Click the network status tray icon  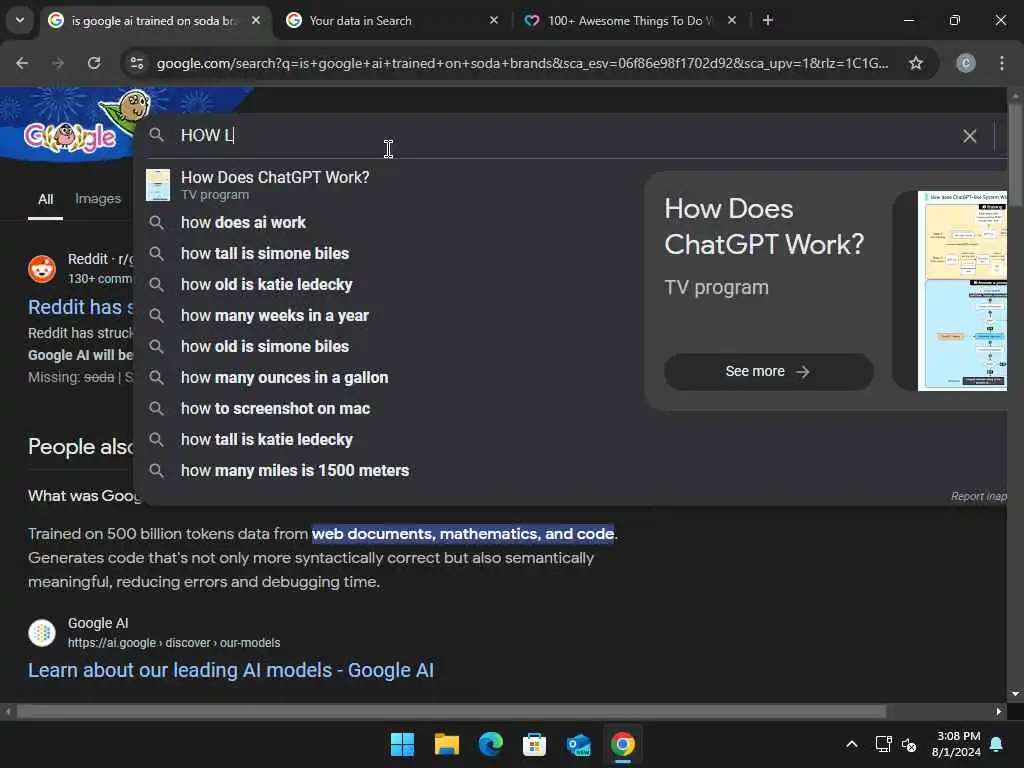(x=884, y=744)
